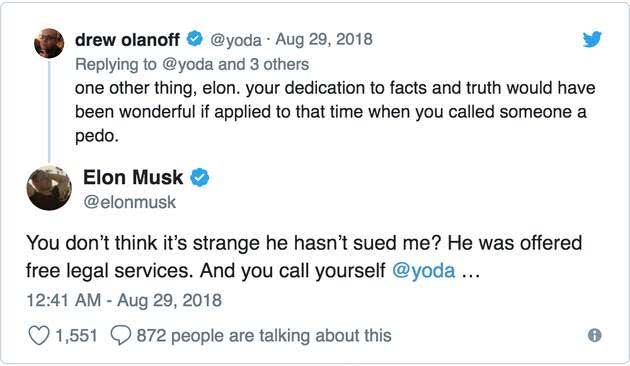Open the drew olanoff name link
This screenshot has width=630, height=366.
(127, 39)
